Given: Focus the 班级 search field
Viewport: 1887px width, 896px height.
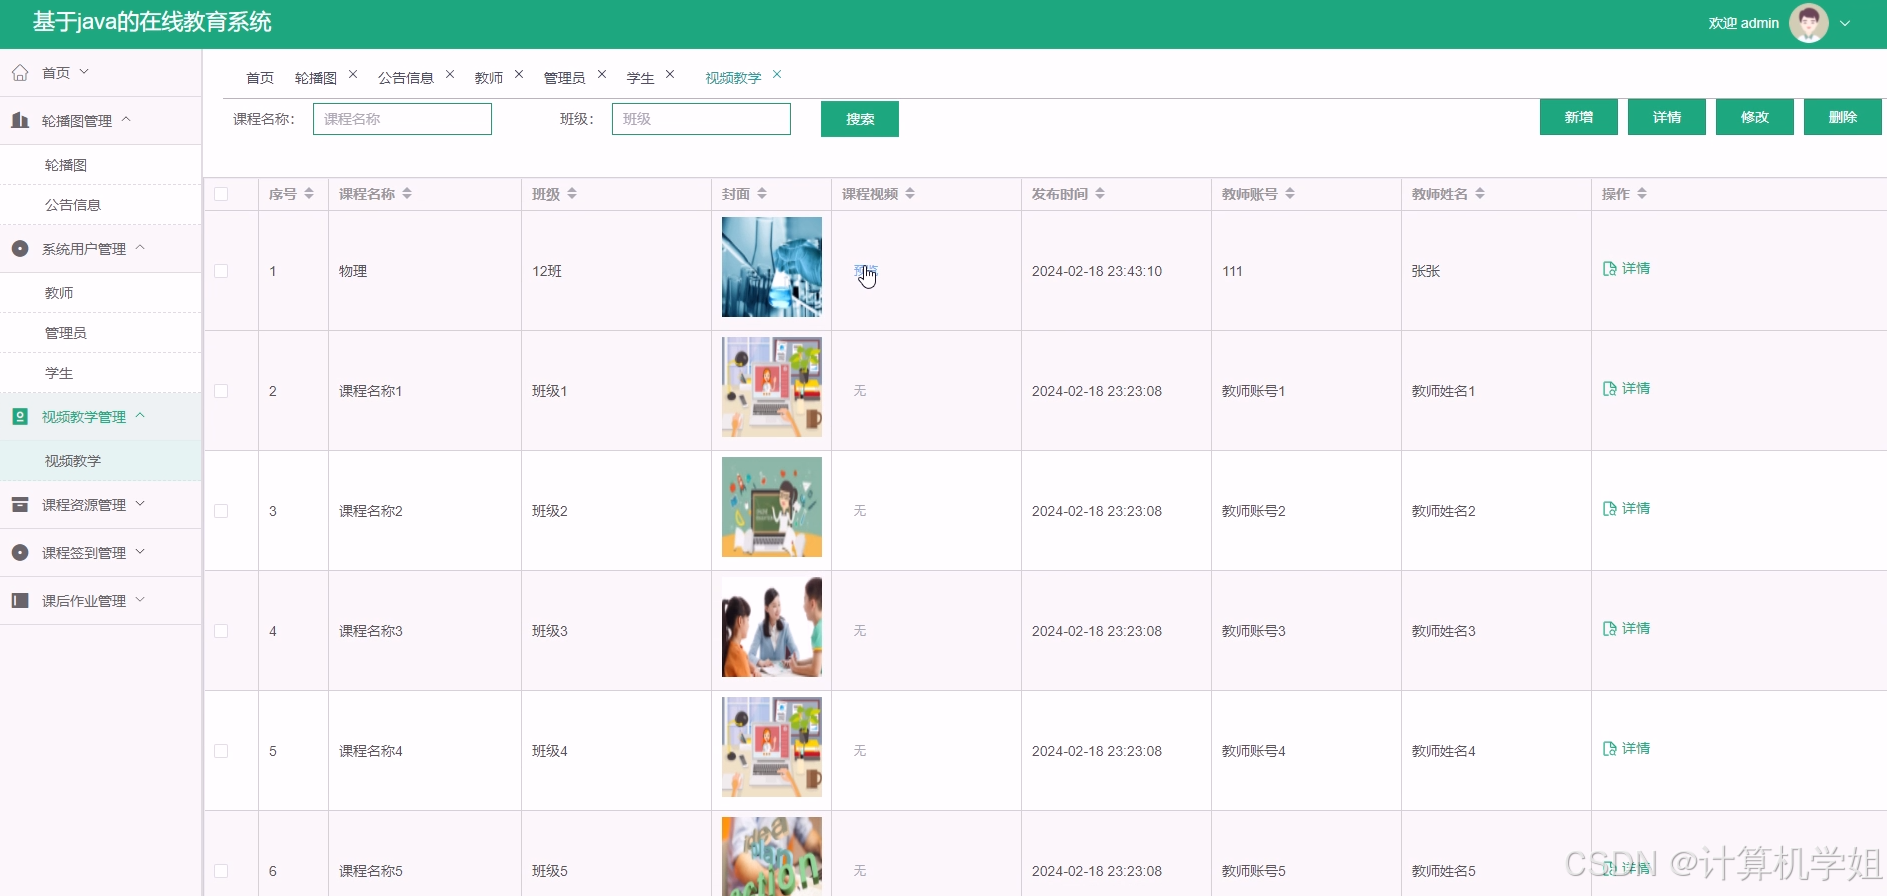Looking at the screenshot, I should pos(701,119).
